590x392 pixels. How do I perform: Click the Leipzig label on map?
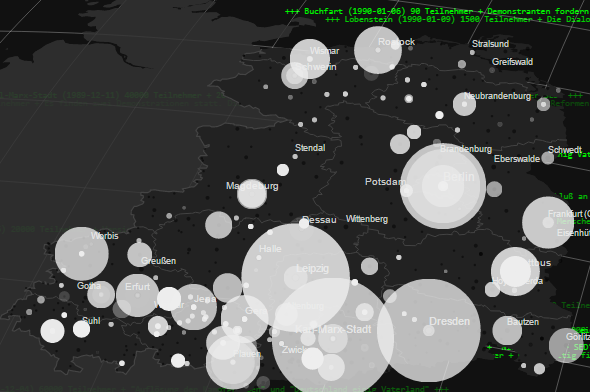tap(312, 269)
